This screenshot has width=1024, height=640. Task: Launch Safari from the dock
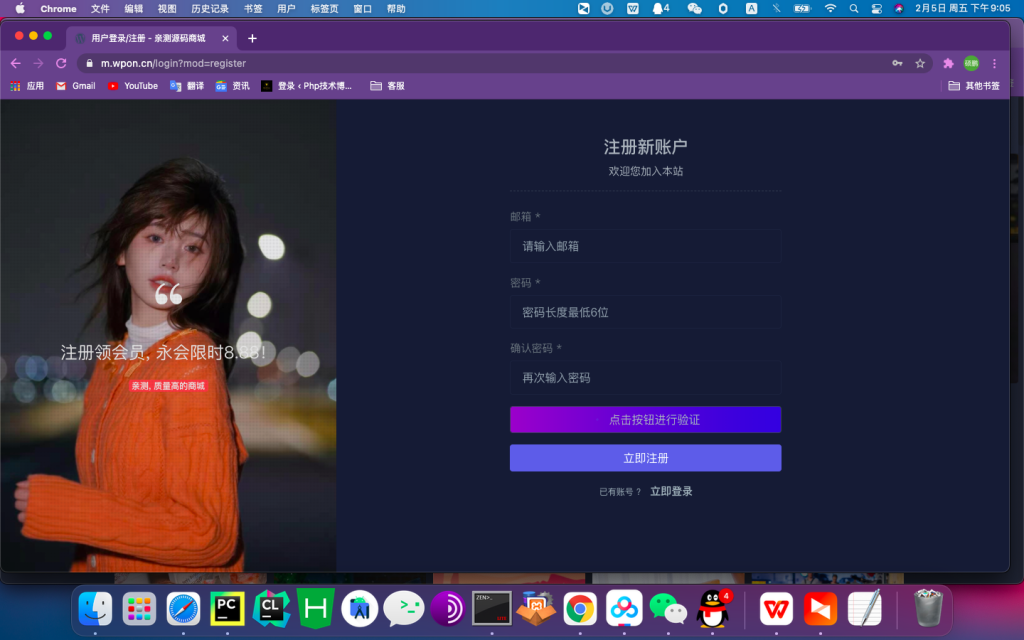(x=183, y=607)
